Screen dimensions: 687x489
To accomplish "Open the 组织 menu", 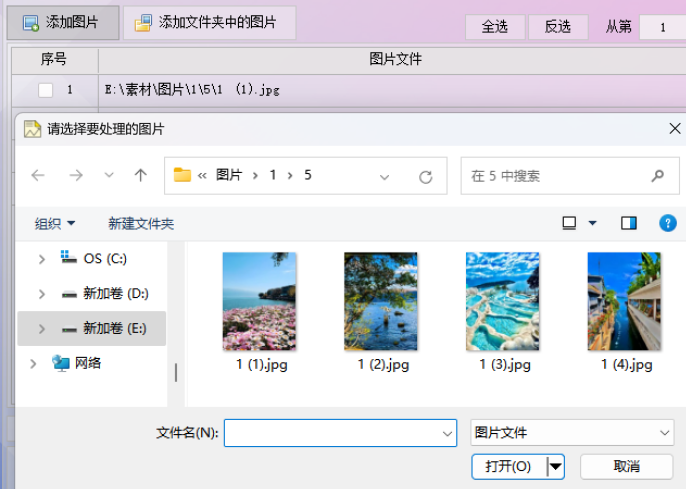I will click(x=55, y=224).
